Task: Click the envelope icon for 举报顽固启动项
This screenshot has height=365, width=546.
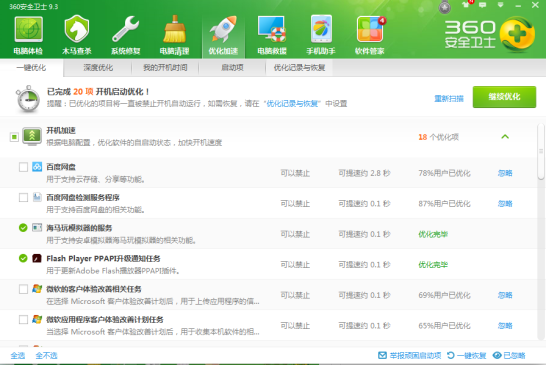Action: point(382,355)
